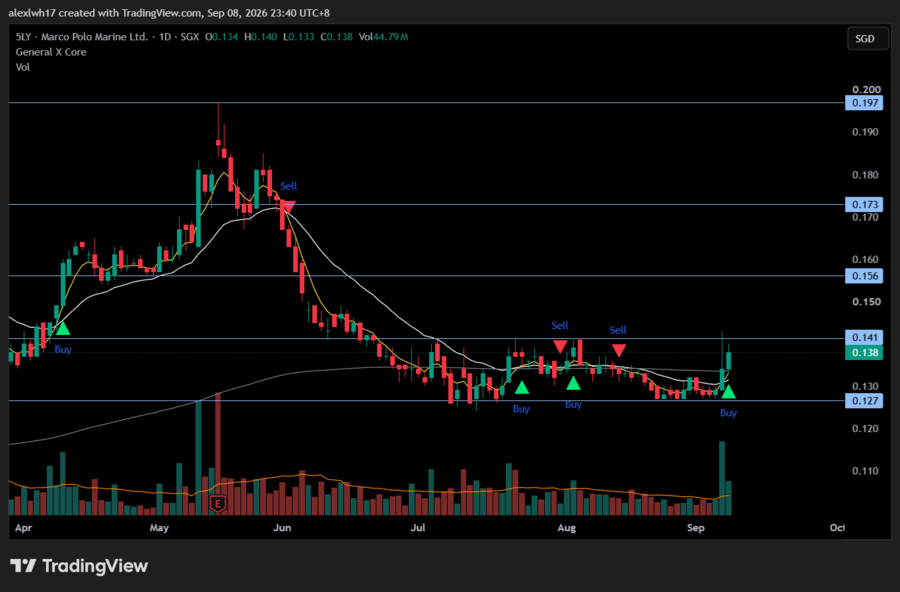Click the red earnings E icon
Screen dimensions: 900x592
(218, 504)
